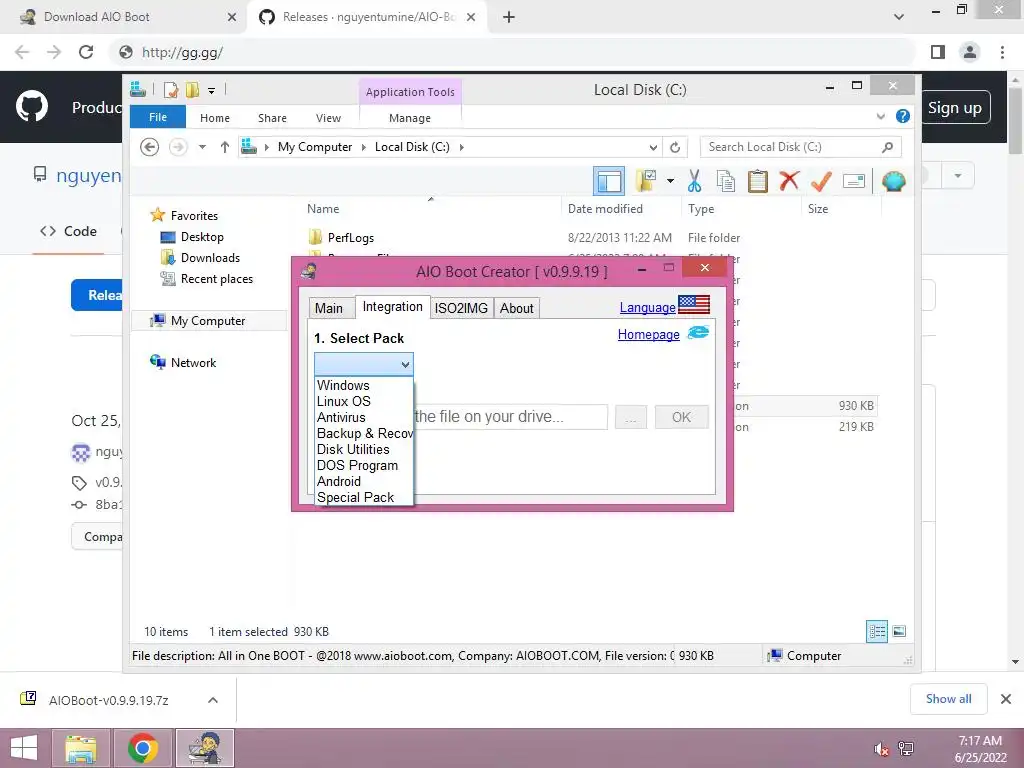Image resolution: width=1024 pixels, height=768 pixels.
Task: Select Recent places in the navigation pane
Action: click(x=216, y=279)
